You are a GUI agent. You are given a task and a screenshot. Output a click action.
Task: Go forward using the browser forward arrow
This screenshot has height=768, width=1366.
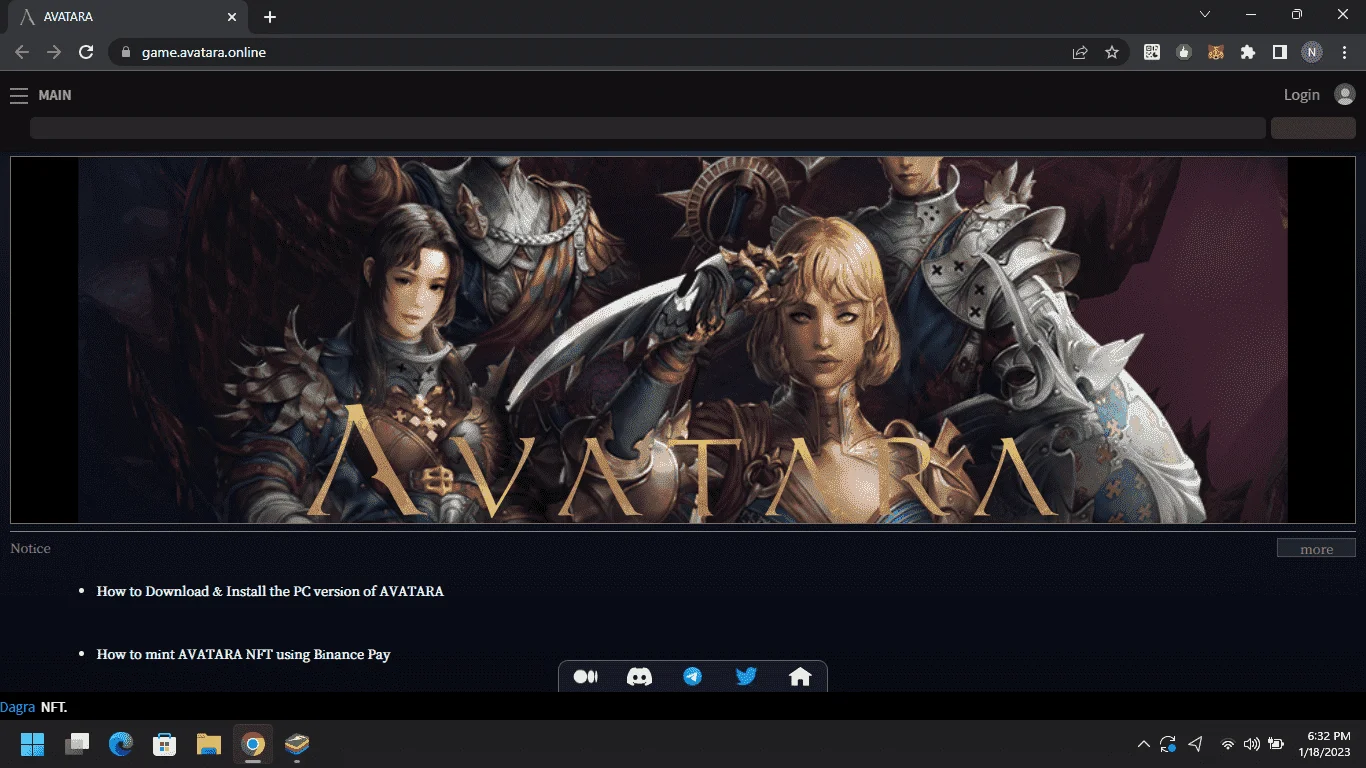(54, 52)
